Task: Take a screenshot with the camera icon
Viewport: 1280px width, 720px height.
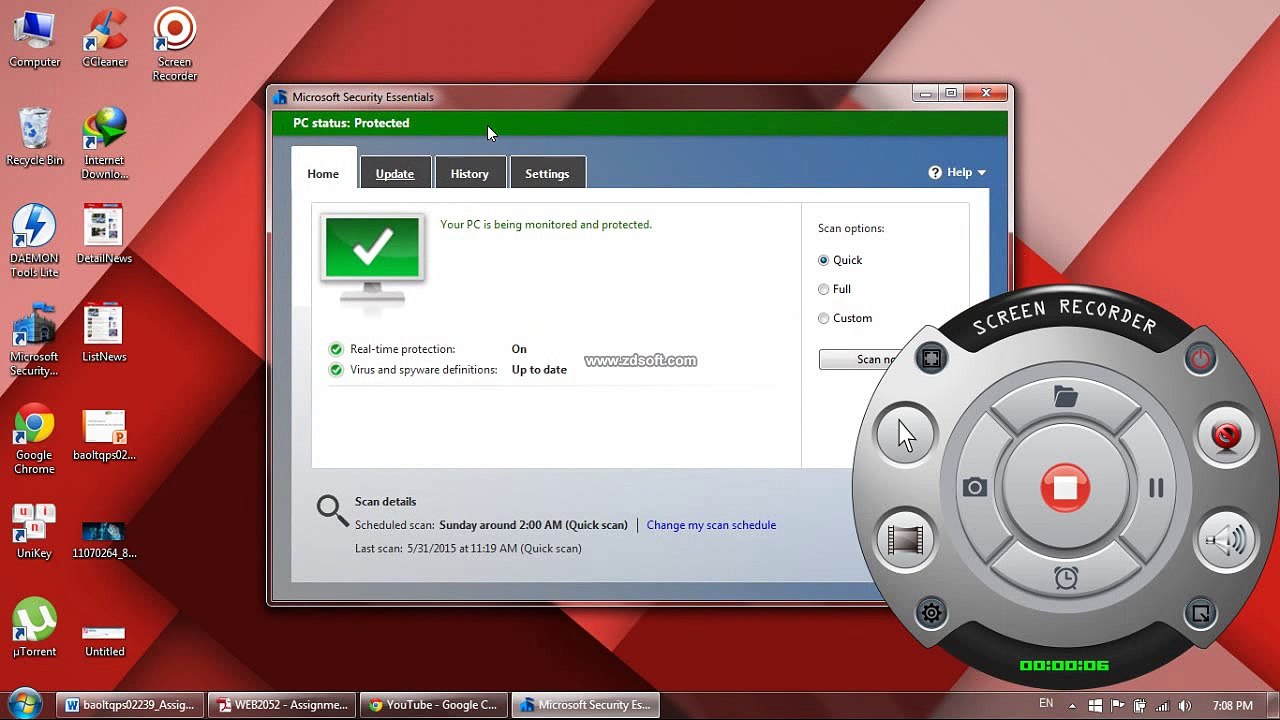Action: click(x=975, y=488)
